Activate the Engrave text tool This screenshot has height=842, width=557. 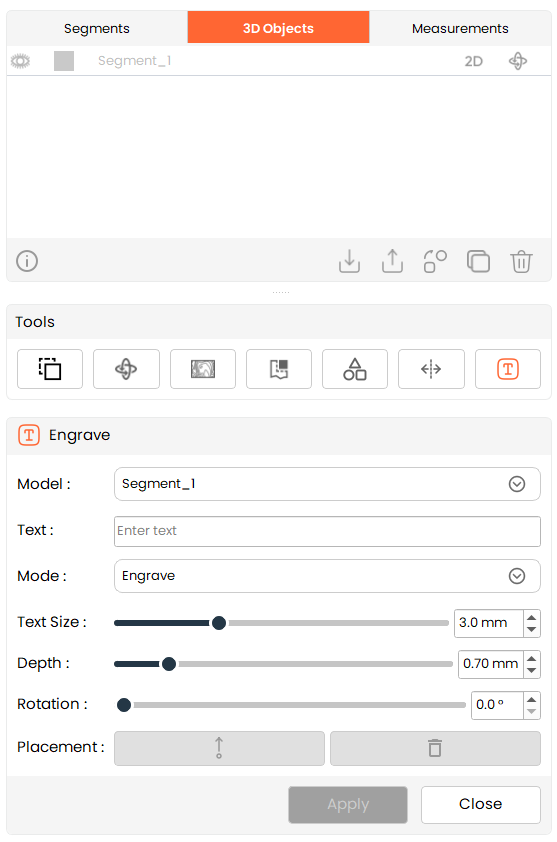click(x=508, y=369)
